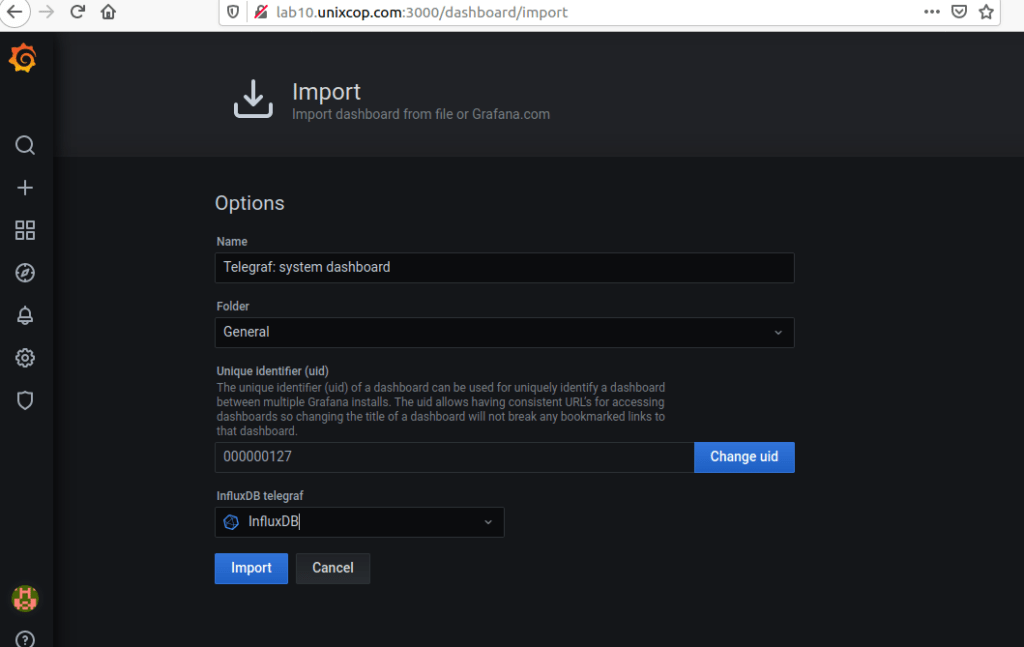The image size is (1024, 647).
Task: Save the page to Pocket icon
Action: click(x=959, y=12)
